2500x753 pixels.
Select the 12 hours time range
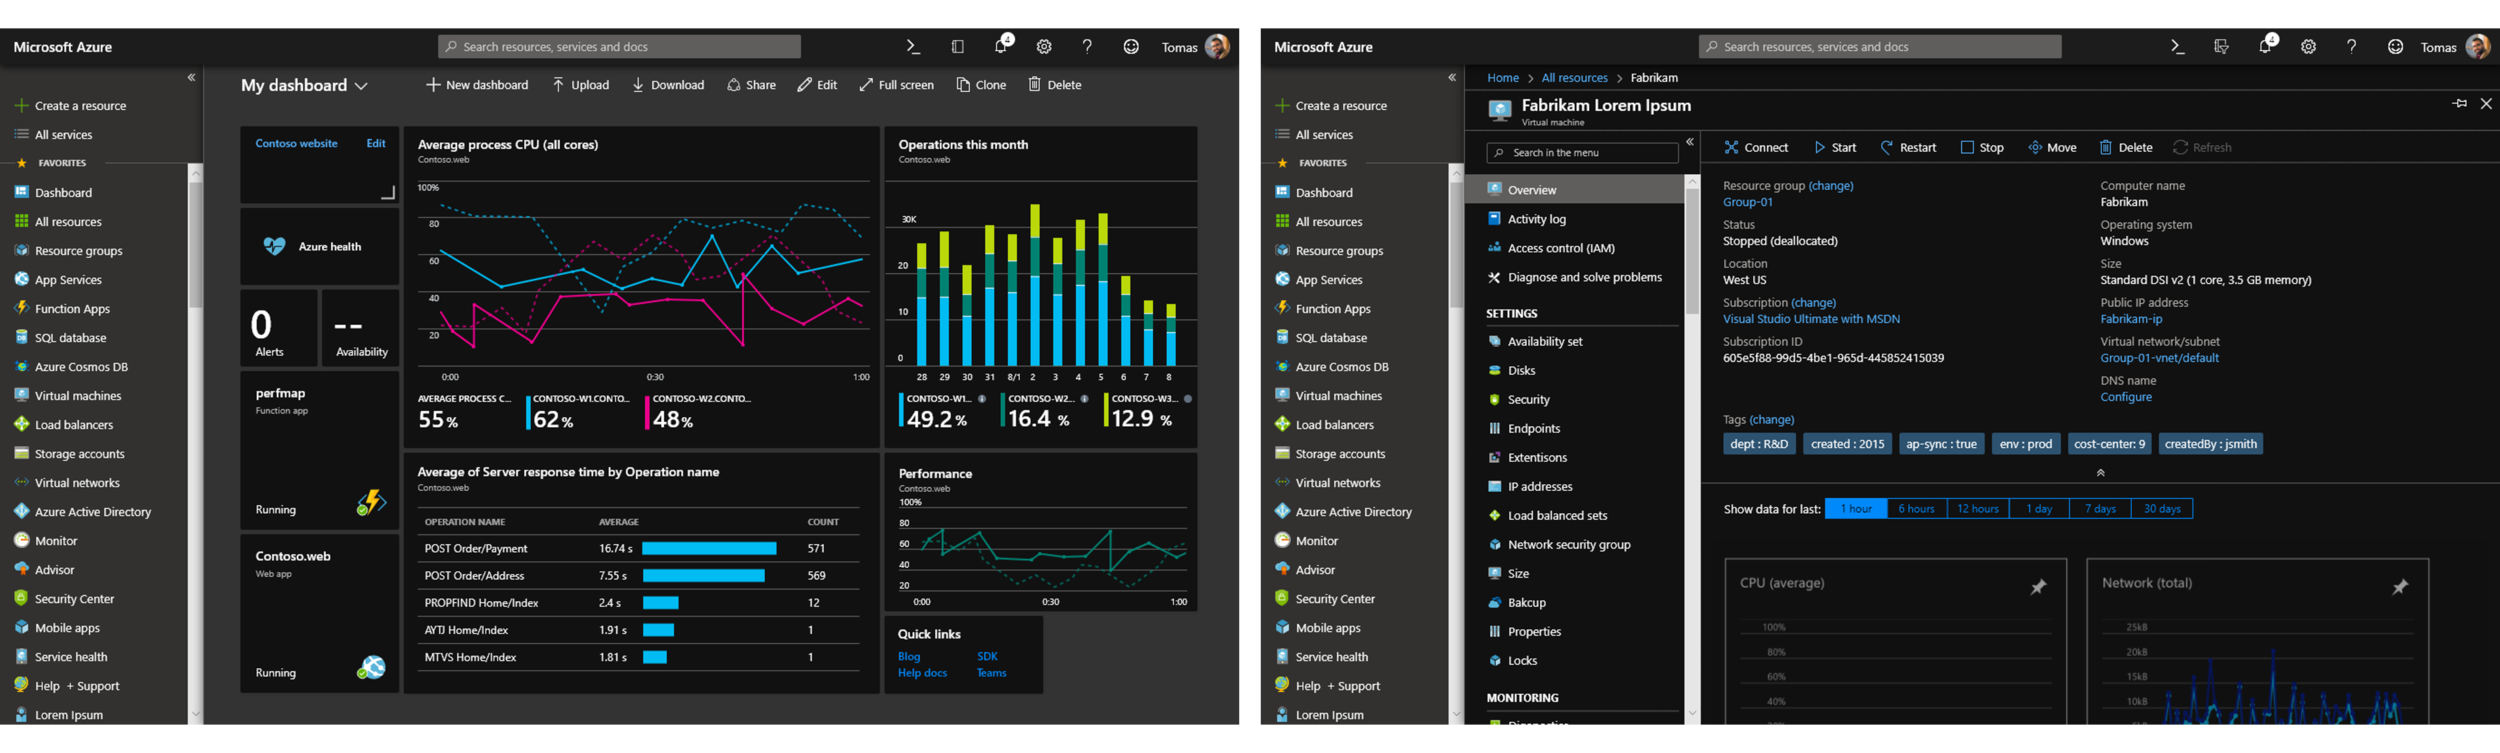coord(1978,509)
